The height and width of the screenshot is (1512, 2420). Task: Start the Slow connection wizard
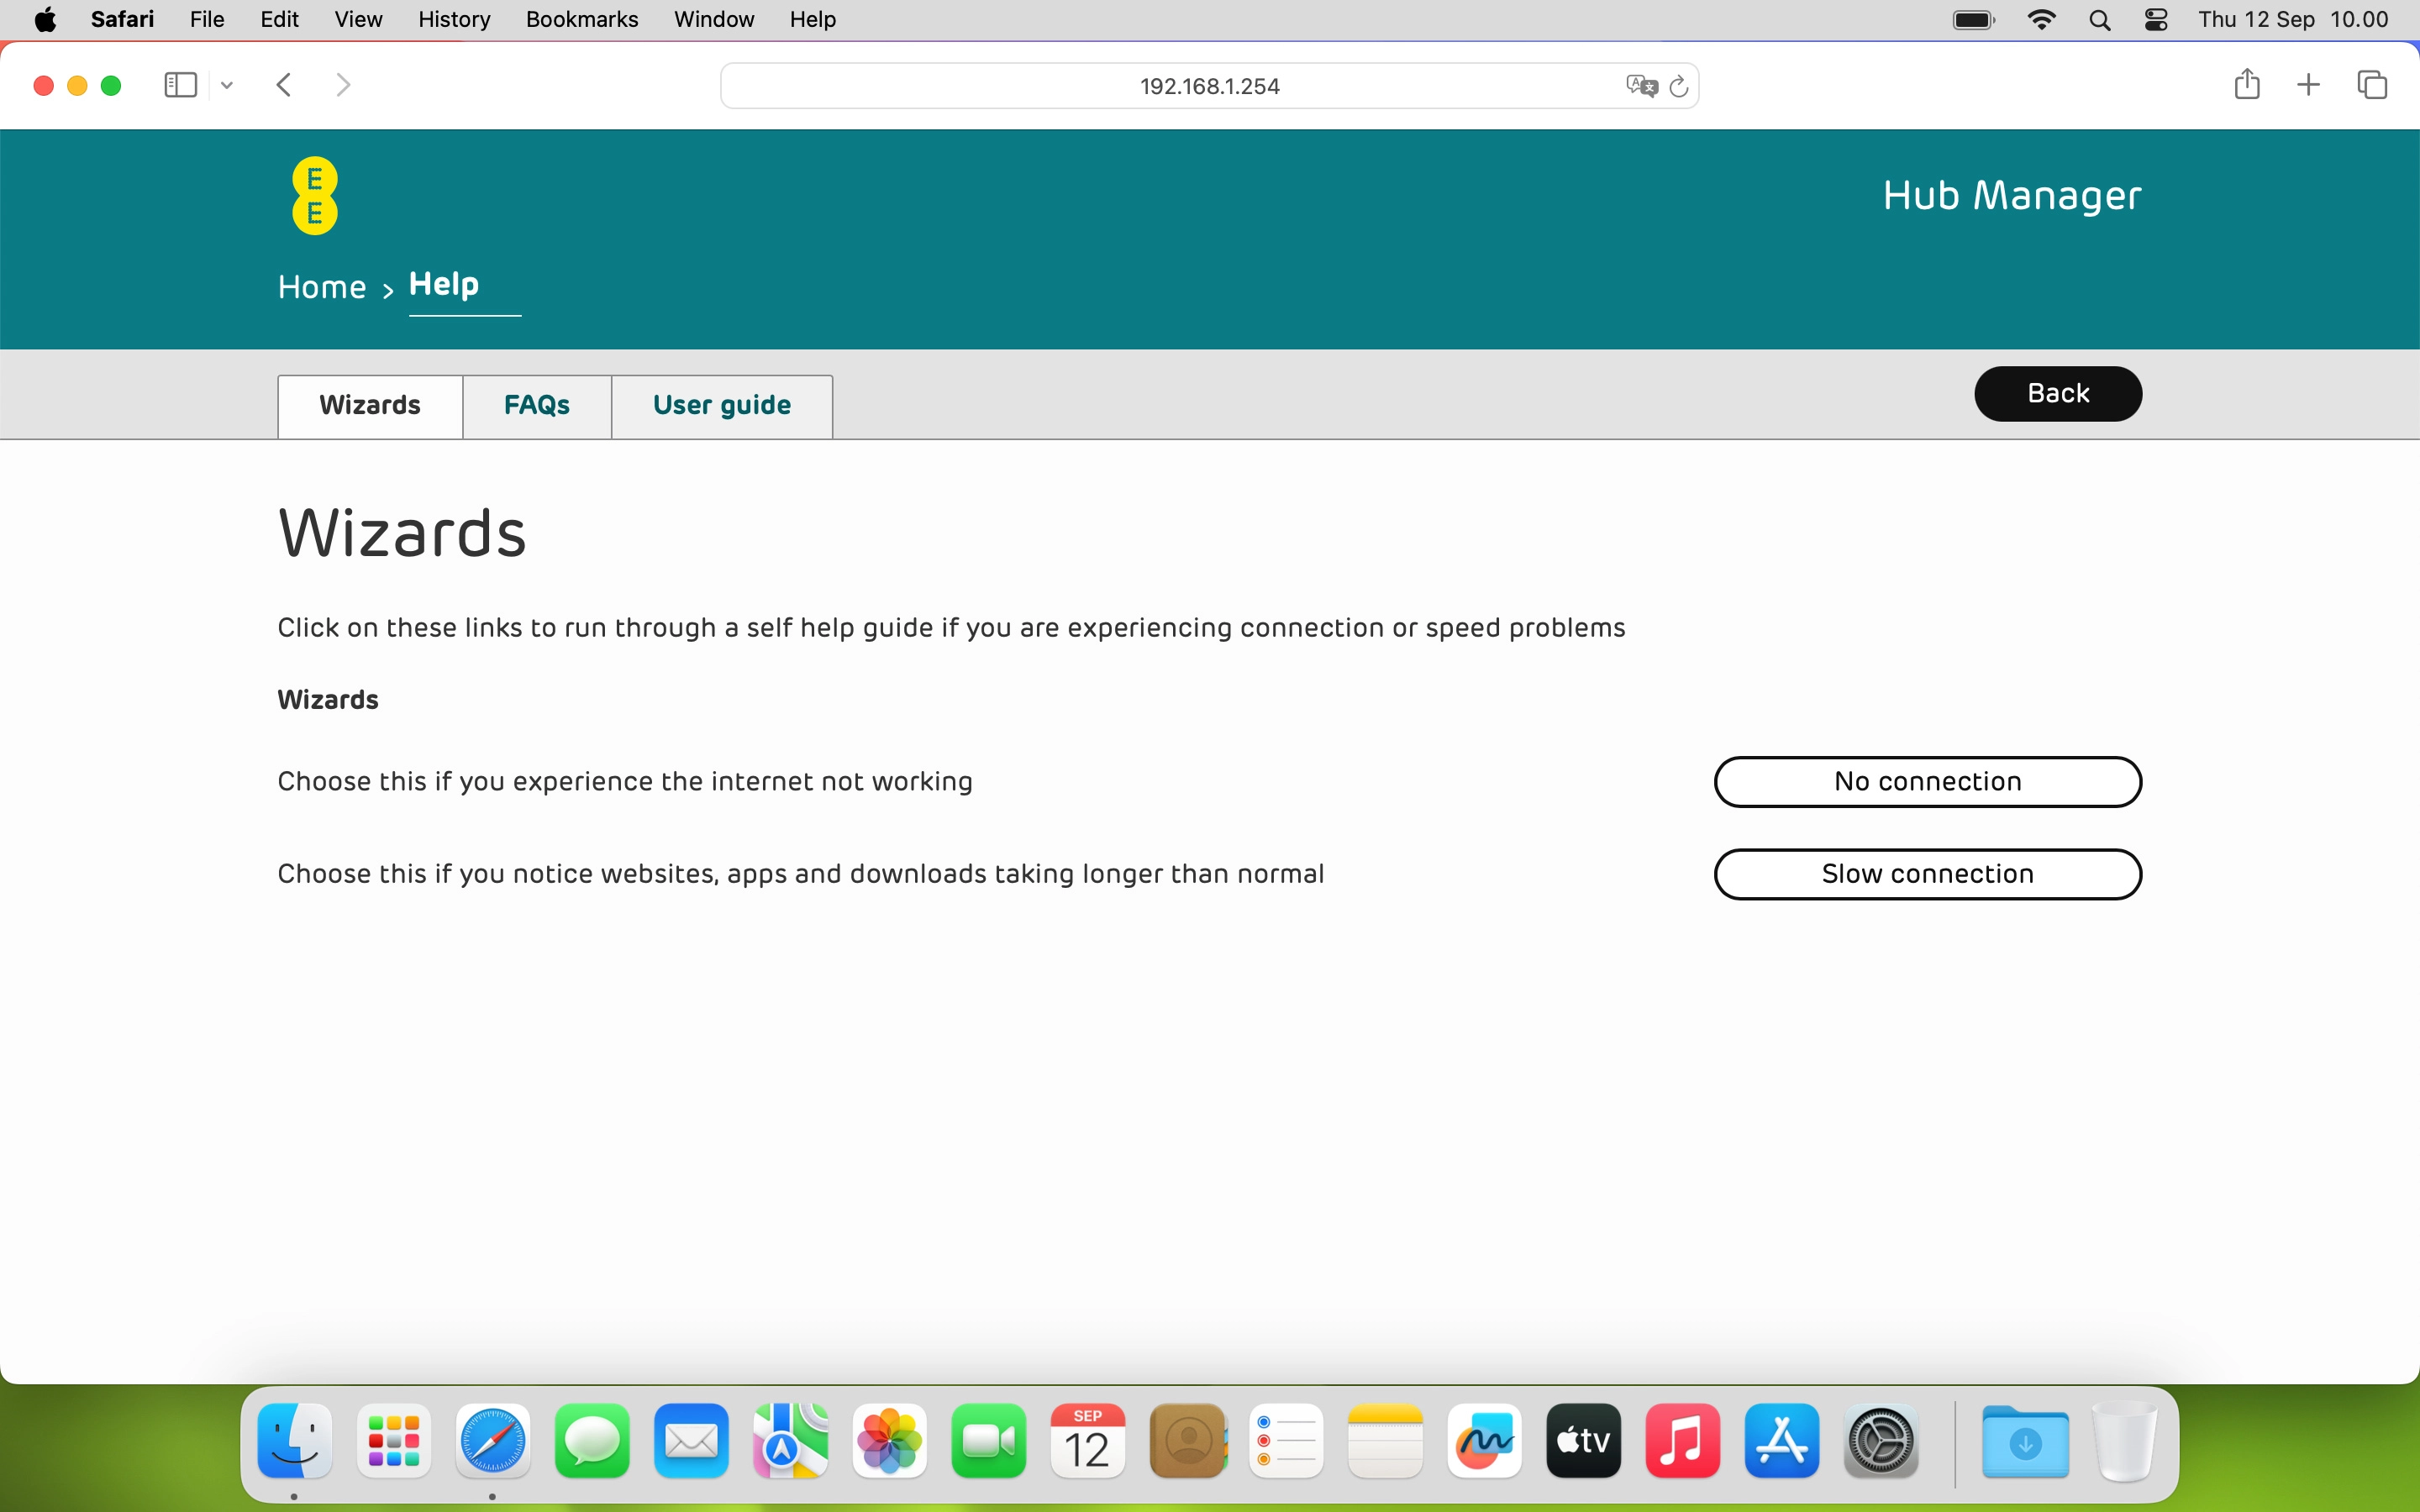(x=1927, y=873)
